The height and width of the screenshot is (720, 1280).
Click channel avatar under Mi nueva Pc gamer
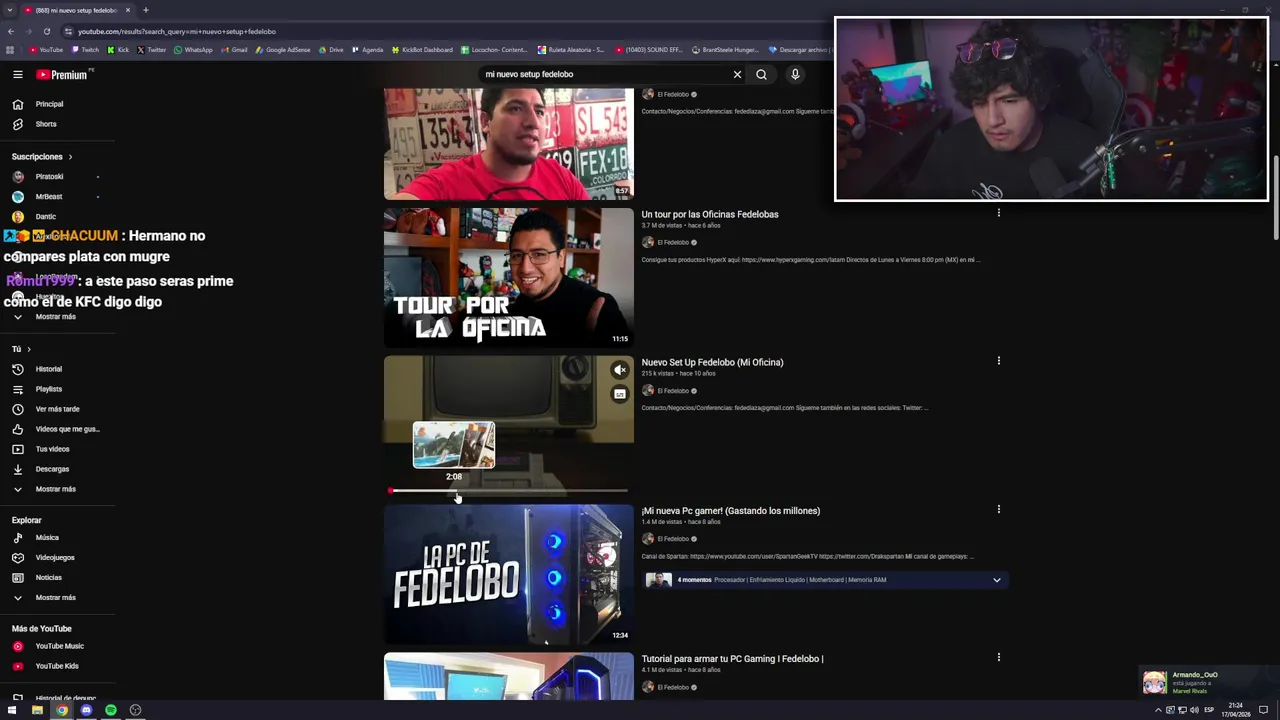pos(648,538)
